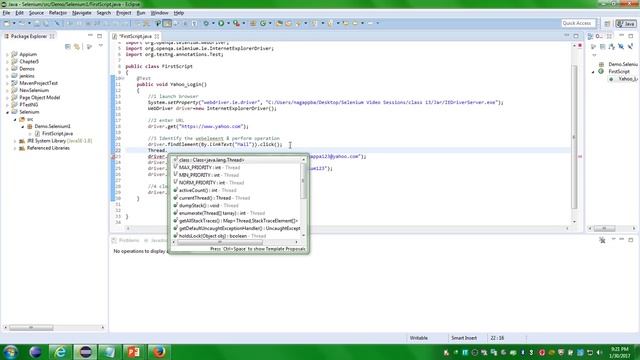Open the Debug button dropdown arrow

(213, 24)
